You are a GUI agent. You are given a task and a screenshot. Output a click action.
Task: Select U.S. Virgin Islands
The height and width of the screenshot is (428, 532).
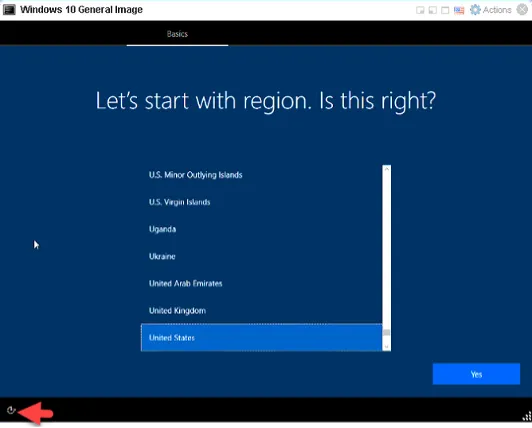tap(261, 202)
